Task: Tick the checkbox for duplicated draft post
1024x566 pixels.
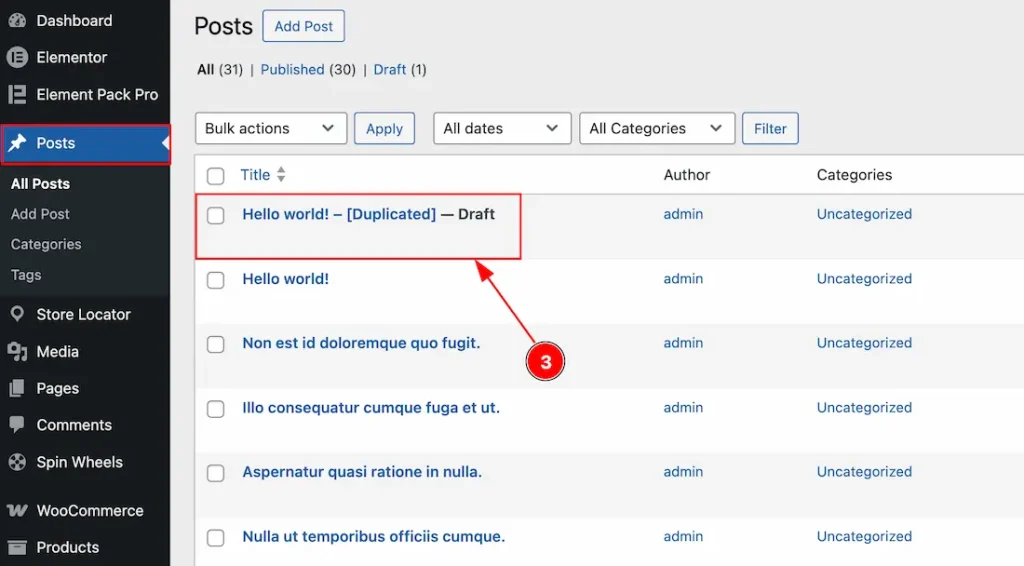Action: click(216, 215)
